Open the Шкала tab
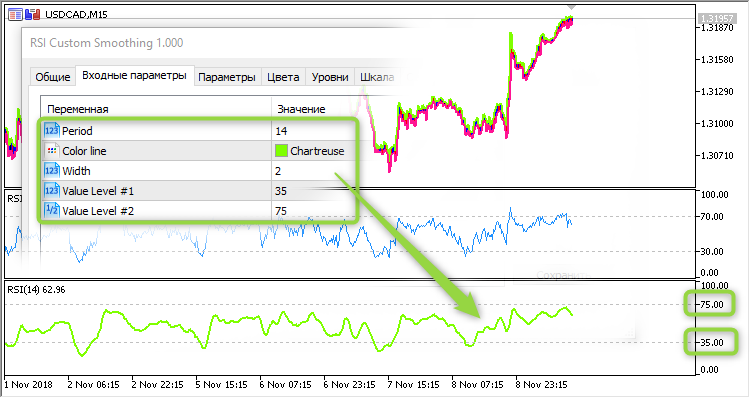 click(377, 77)
